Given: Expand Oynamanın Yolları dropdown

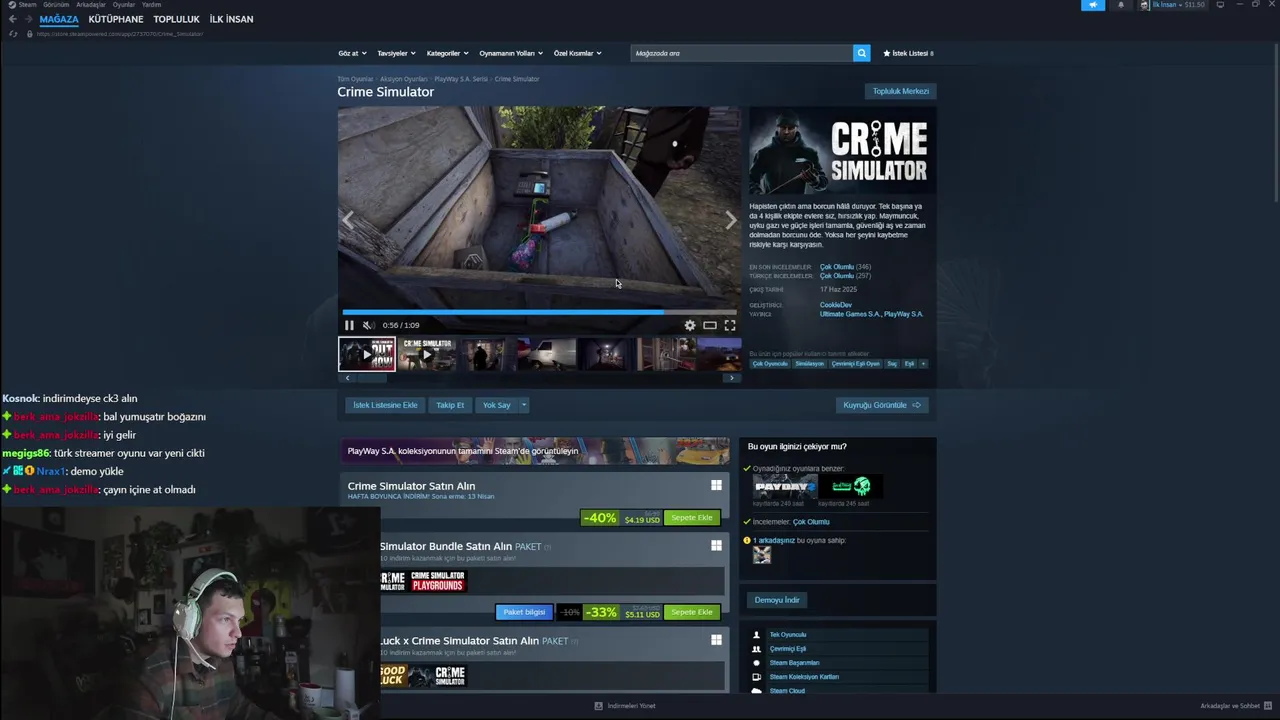Looking at the screenshot, I should [x=510, y=53].
